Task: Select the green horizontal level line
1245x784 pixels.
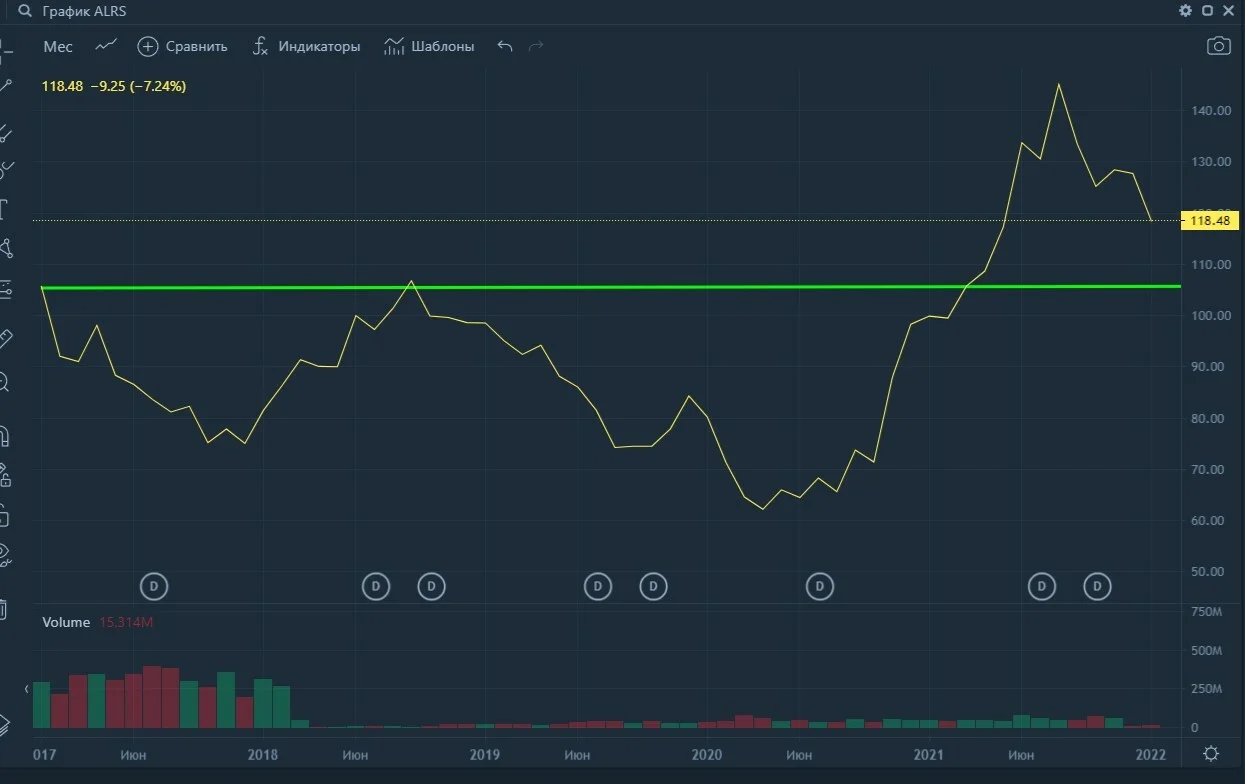Action: click(x=610, y=287)
